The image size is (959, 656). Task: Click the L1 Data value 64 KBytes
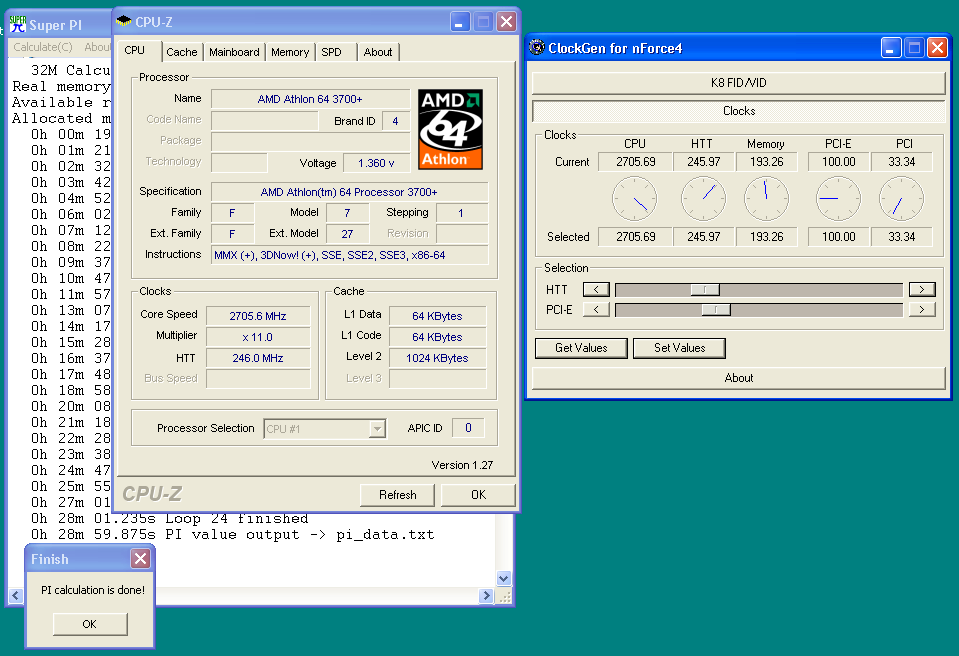(x=437, y=316)
